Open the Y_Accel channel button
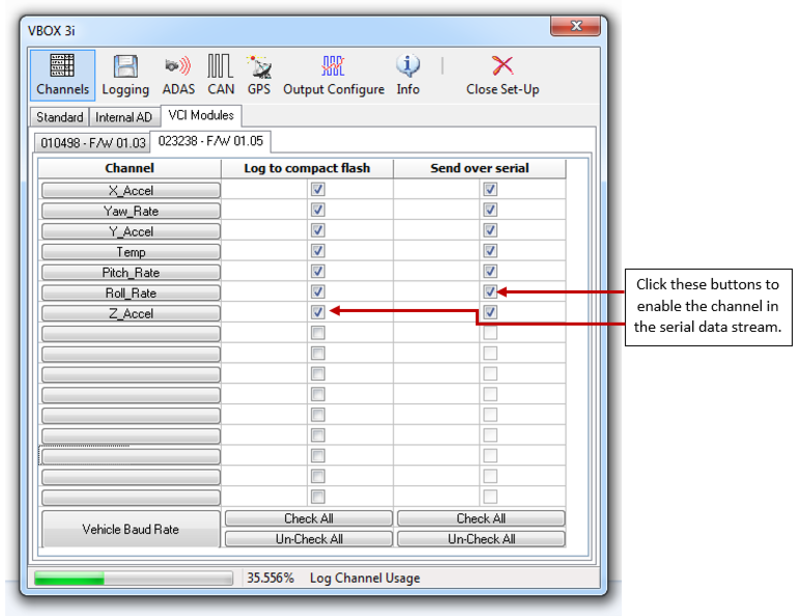Viewport: 800px width, 616px height. [131, 231]
